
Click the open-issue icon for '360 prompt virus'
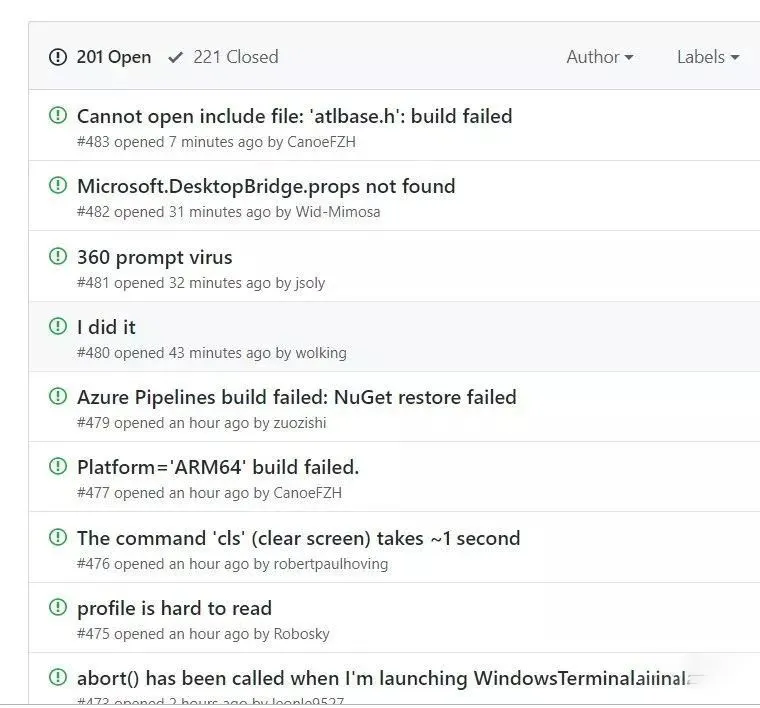58,256
